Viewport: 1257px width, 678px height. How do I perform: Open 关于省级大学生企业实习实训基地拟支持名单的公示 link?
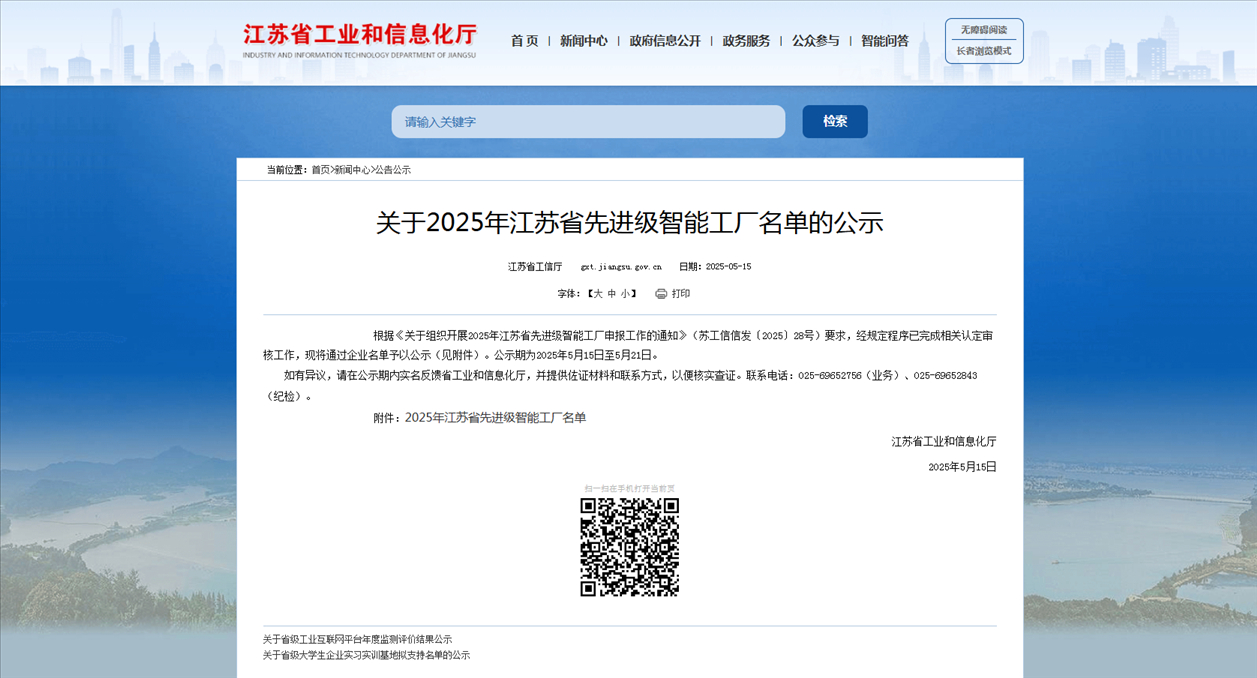tap(366, 655)
